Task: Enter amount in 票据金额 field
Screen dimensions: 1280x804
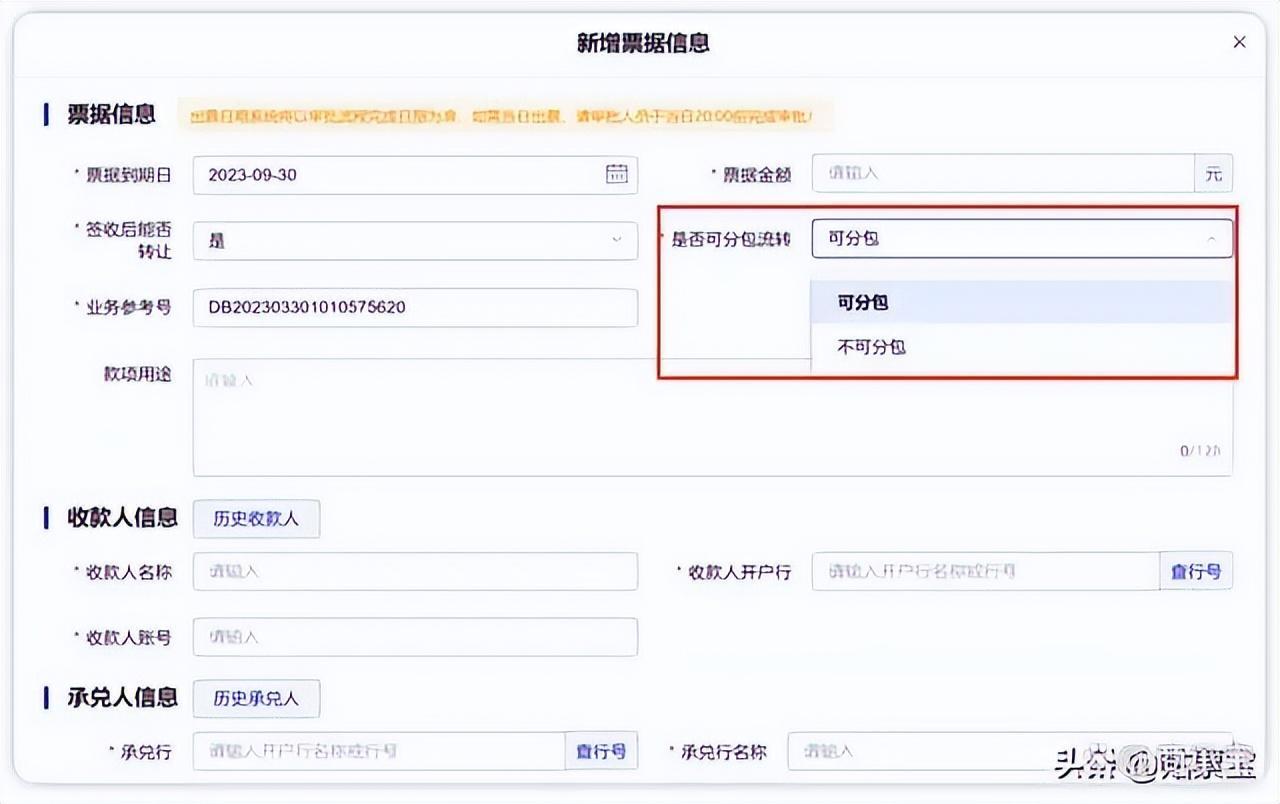Action: coord(1002,173)
